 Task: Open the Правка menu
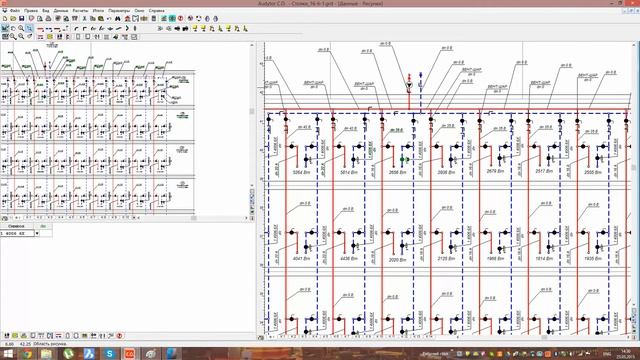pyautogui.click(x=31, y=11)
